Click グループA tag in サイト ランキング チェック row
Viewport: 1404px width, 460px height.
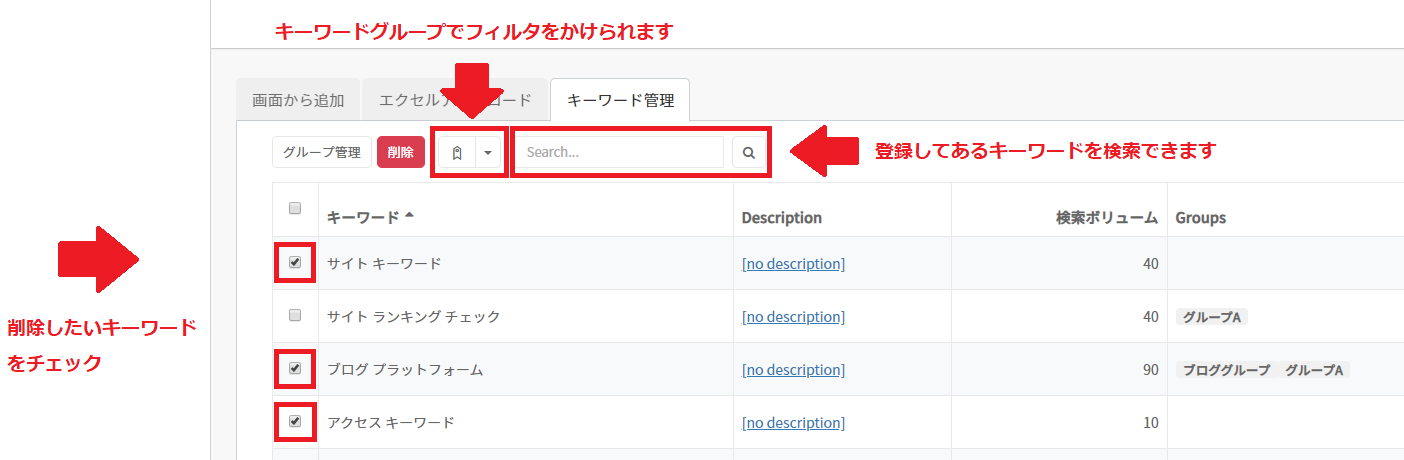[1213, 317]
